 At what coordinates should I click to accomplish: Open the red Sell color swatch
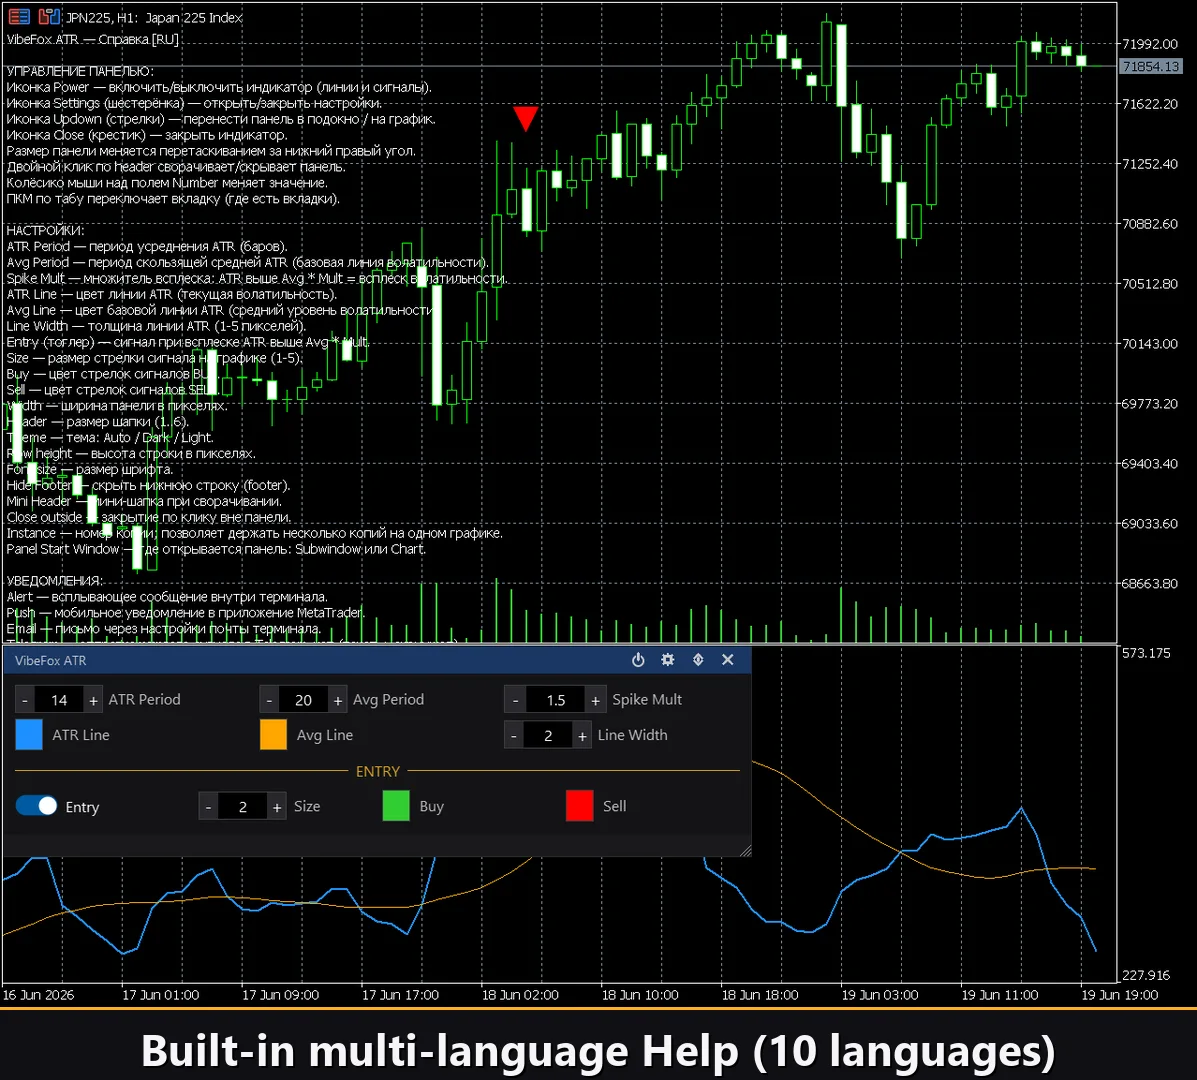coord(579,806)
